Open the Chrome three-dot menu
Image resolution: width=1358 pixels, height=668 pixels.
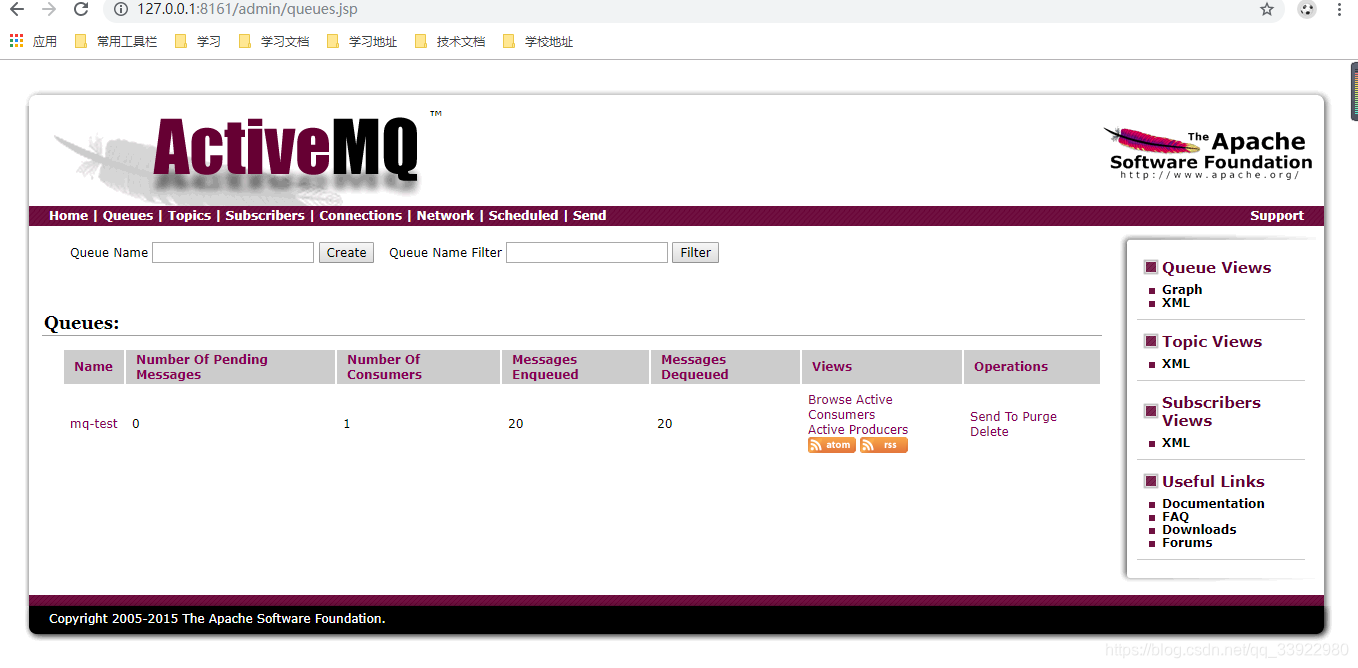[1338, 10]
